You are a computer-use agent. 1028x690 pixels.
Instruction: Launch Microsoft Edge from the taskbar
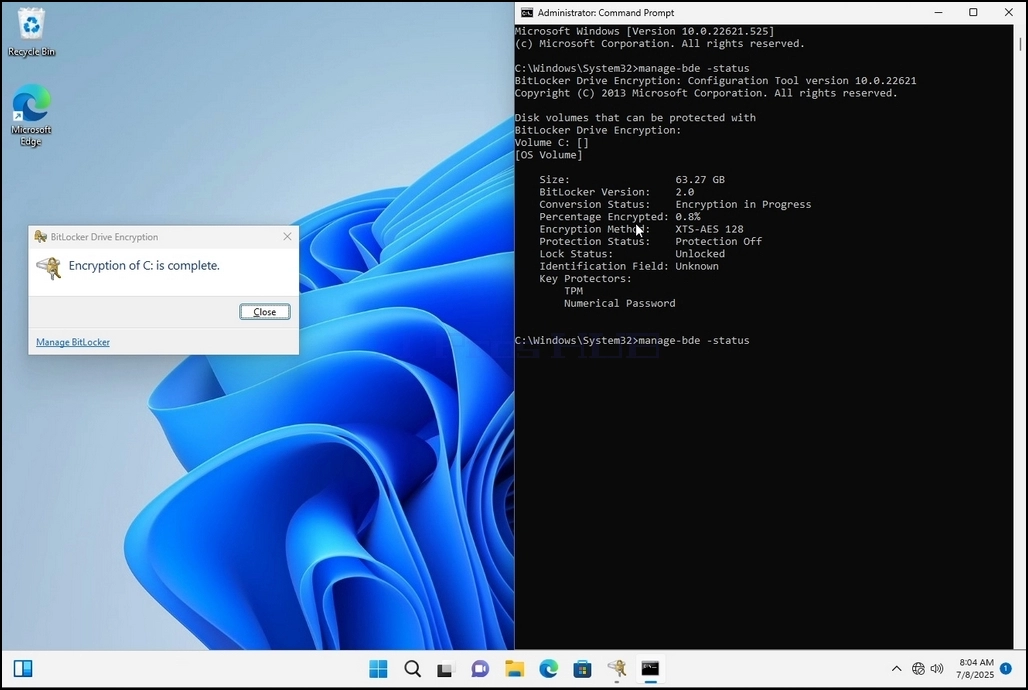pos(549,668)
